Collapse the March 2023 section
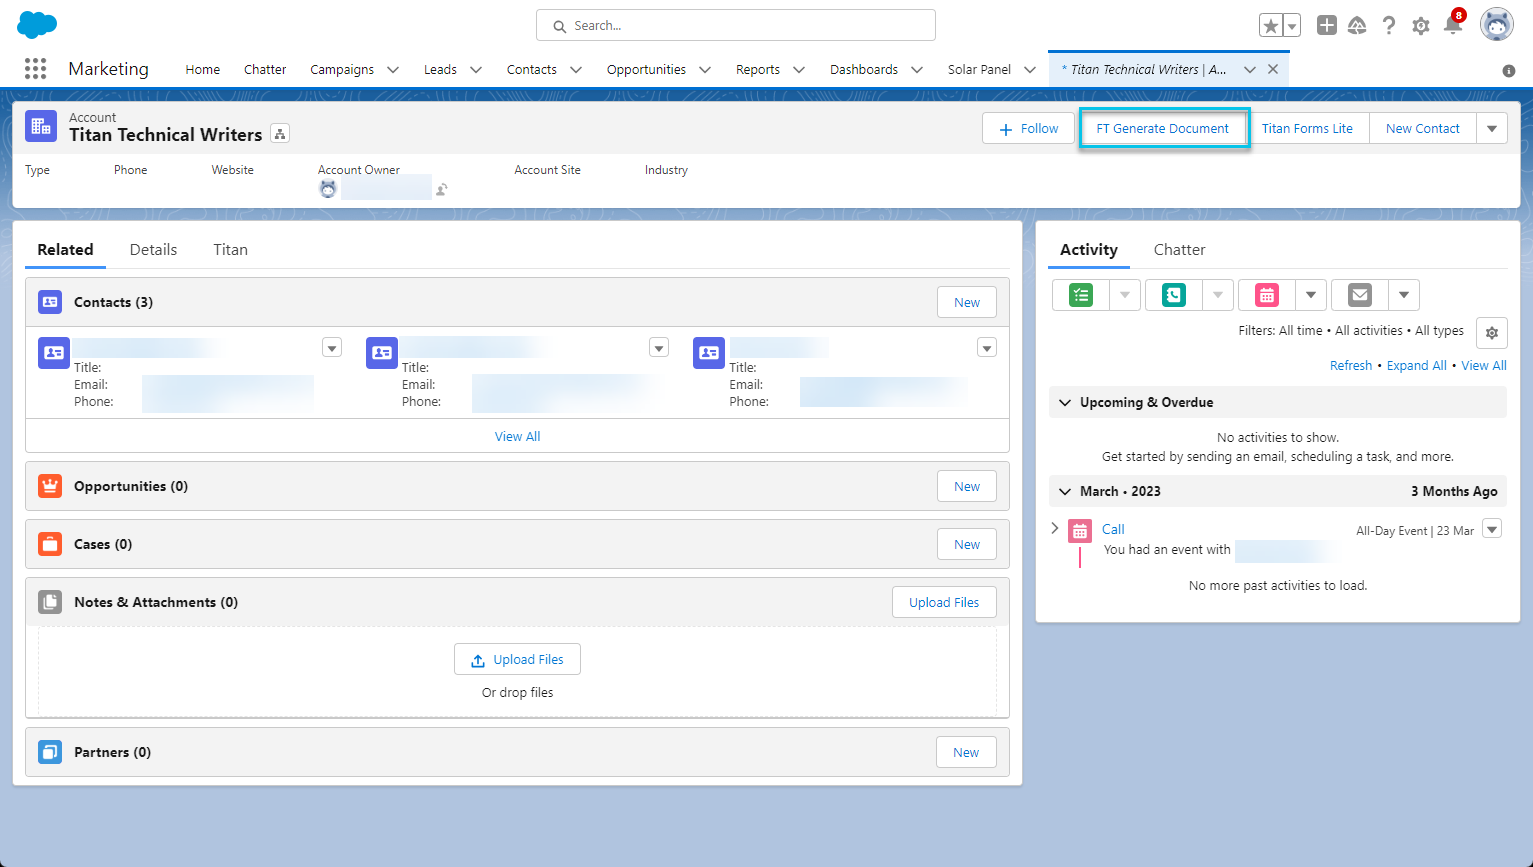This screenshot has width=1533, height=867. [x=1065, y=491]
